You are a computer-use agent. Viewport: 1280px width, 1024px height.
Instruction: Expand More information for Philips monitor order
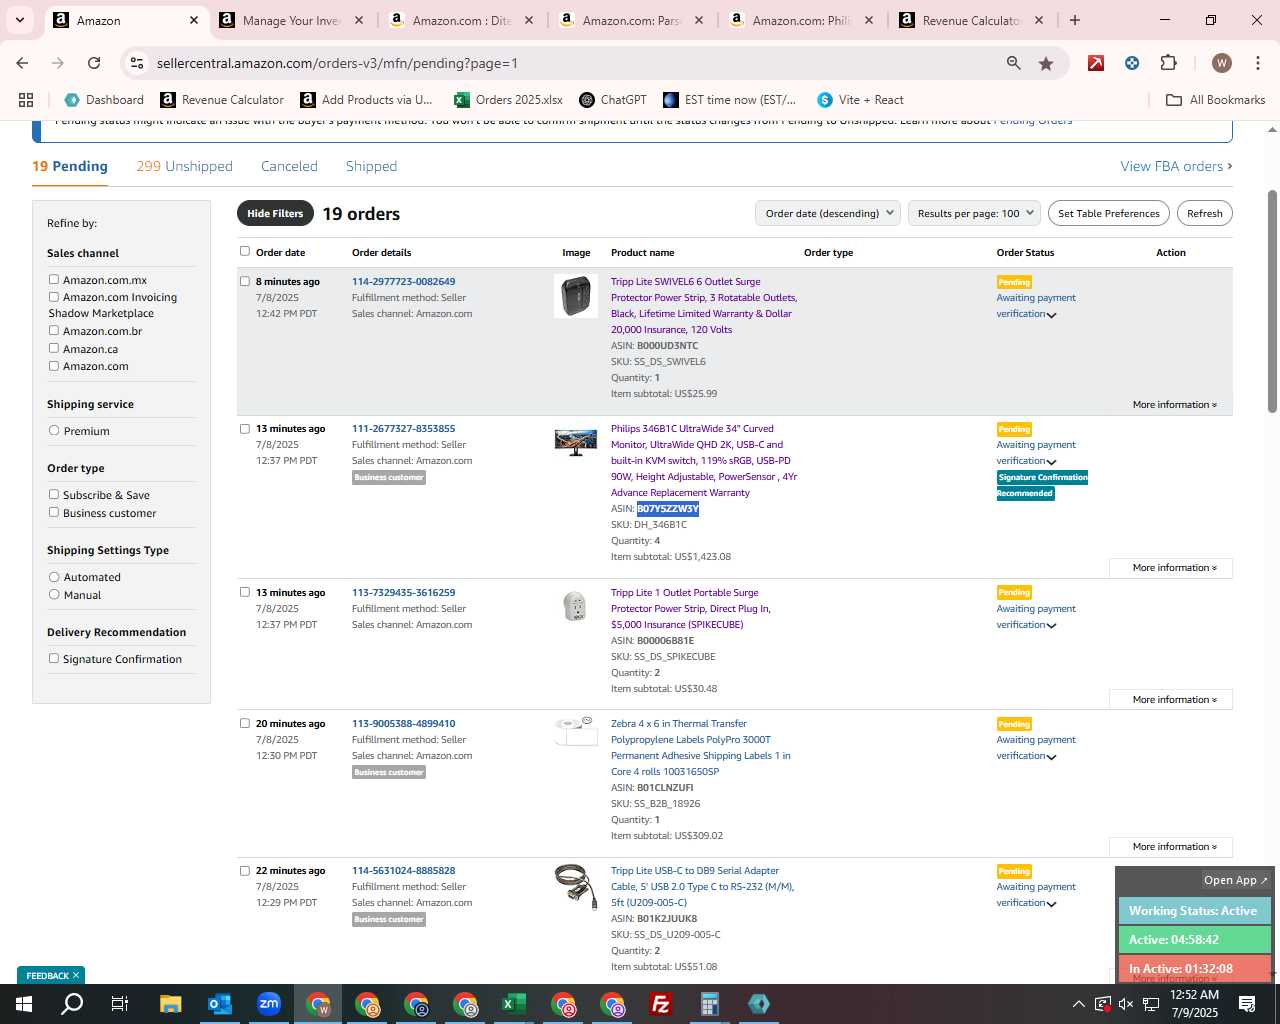(x=1171, y=568)
